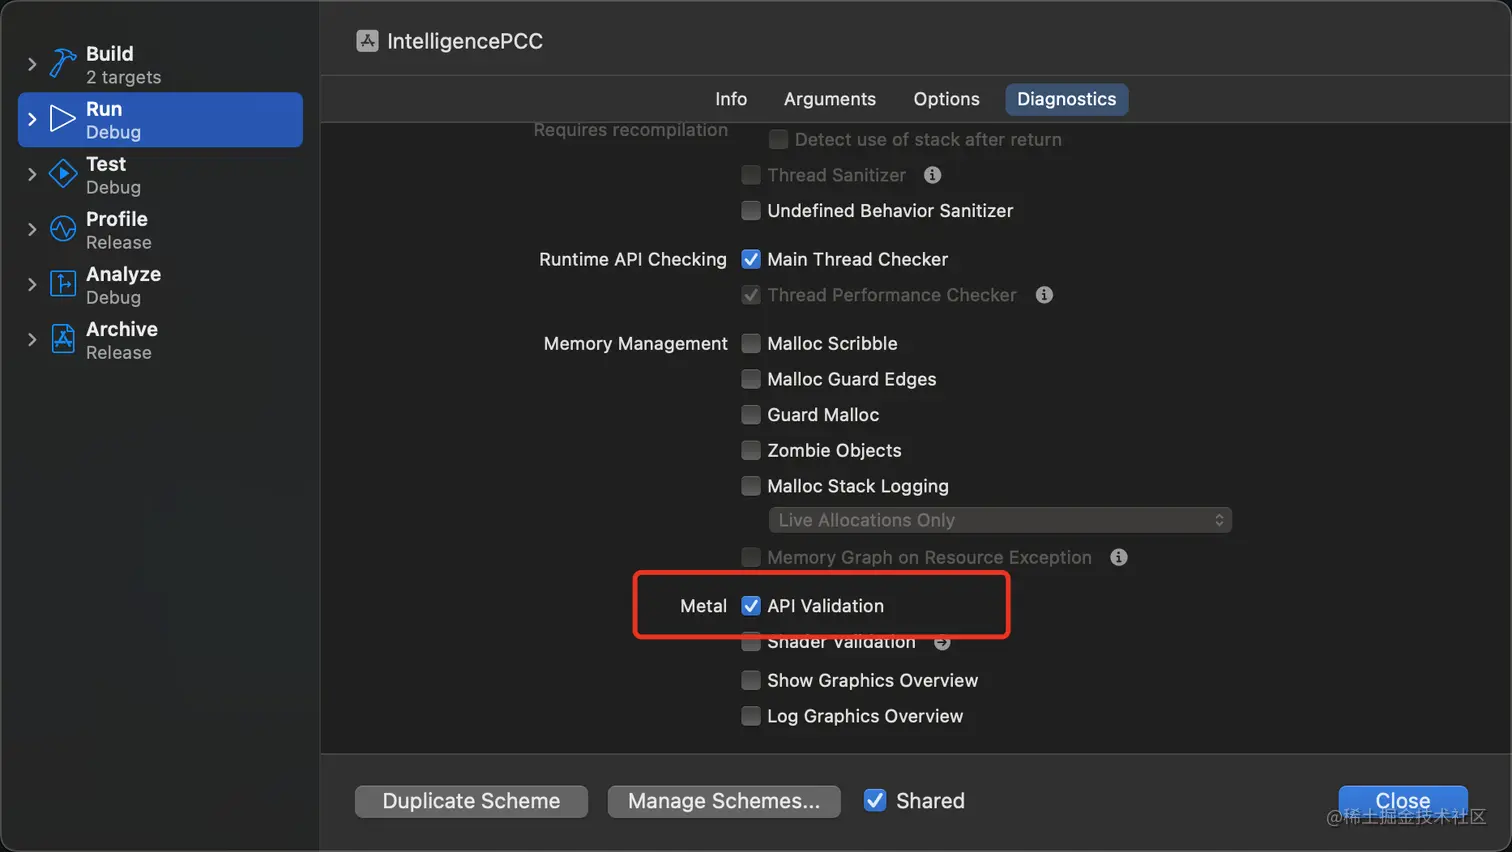Click the '2 targets' text under Build
The image size is (1512, 852).
pos(124,77)
